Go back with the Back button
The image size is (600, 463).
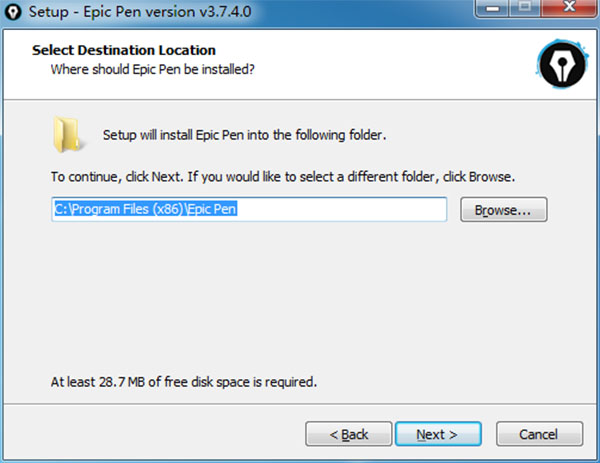349,434
